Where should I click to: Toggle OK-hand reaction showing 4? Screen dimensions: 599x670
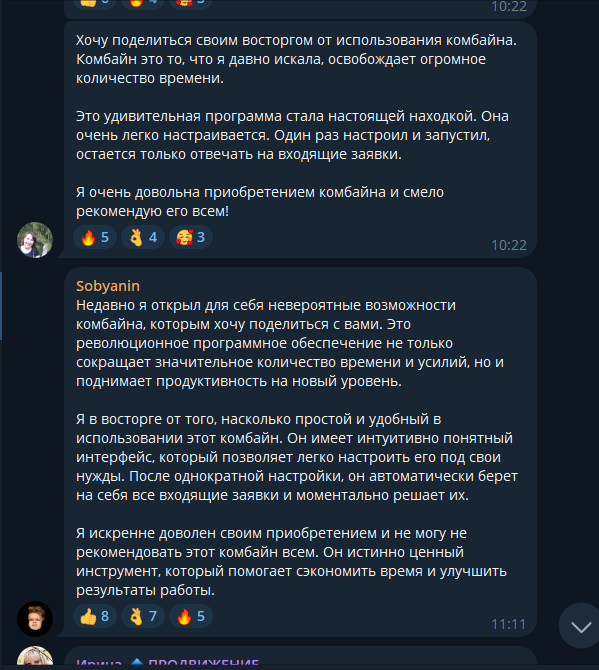(143, 237)
